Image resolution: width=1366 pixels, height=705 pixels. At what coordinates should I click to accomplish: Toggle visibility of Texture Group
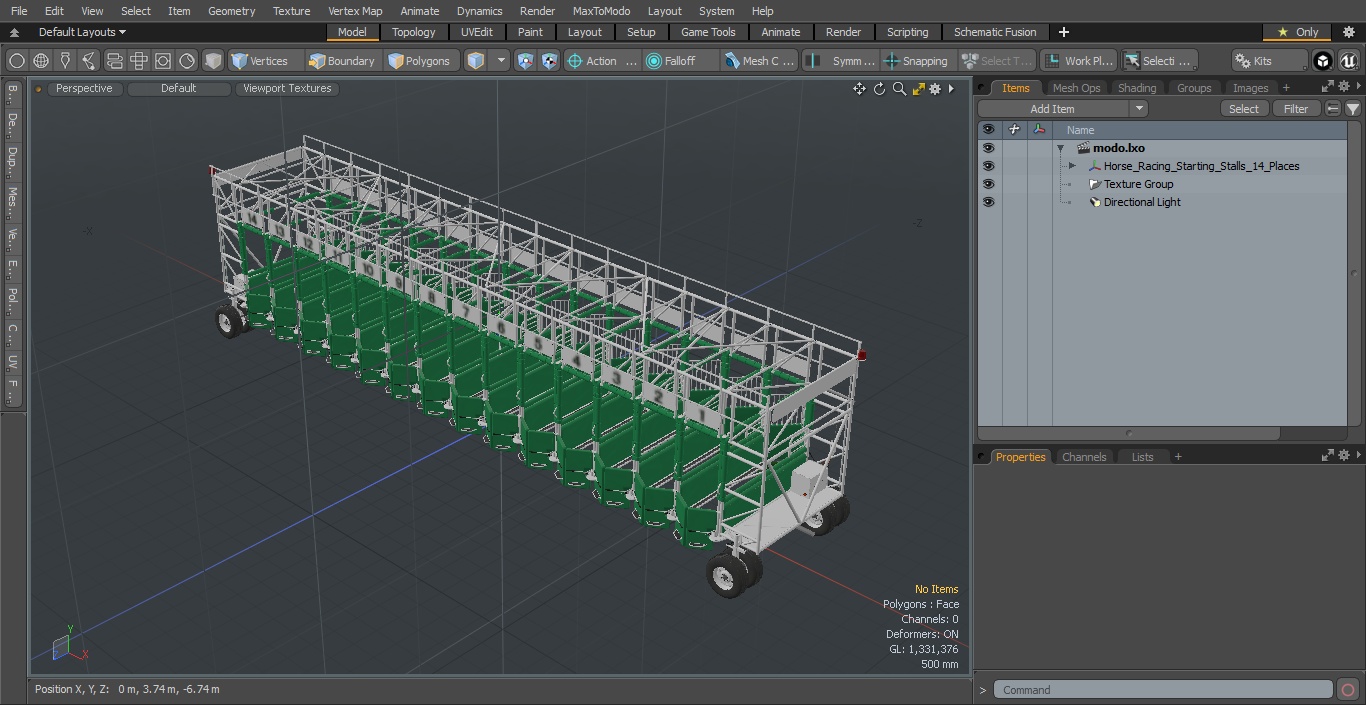988,184
